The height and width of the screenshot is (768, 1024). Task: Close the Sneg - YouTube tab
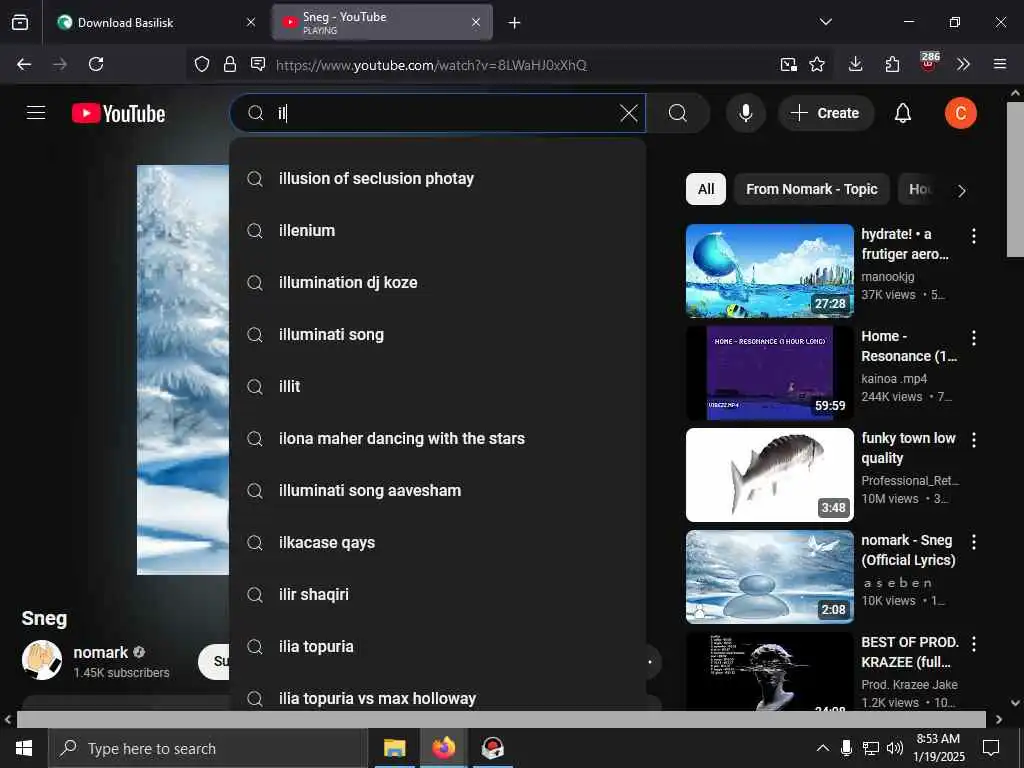(476, 23)
